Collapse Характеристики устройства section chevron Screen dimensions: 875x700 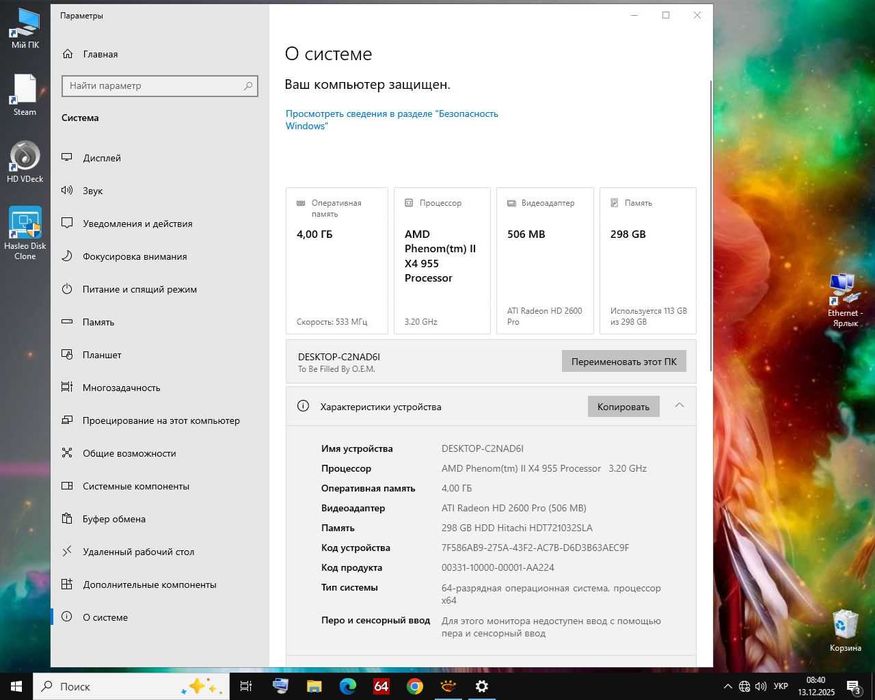pyautogui.click(x=679, y=405)
